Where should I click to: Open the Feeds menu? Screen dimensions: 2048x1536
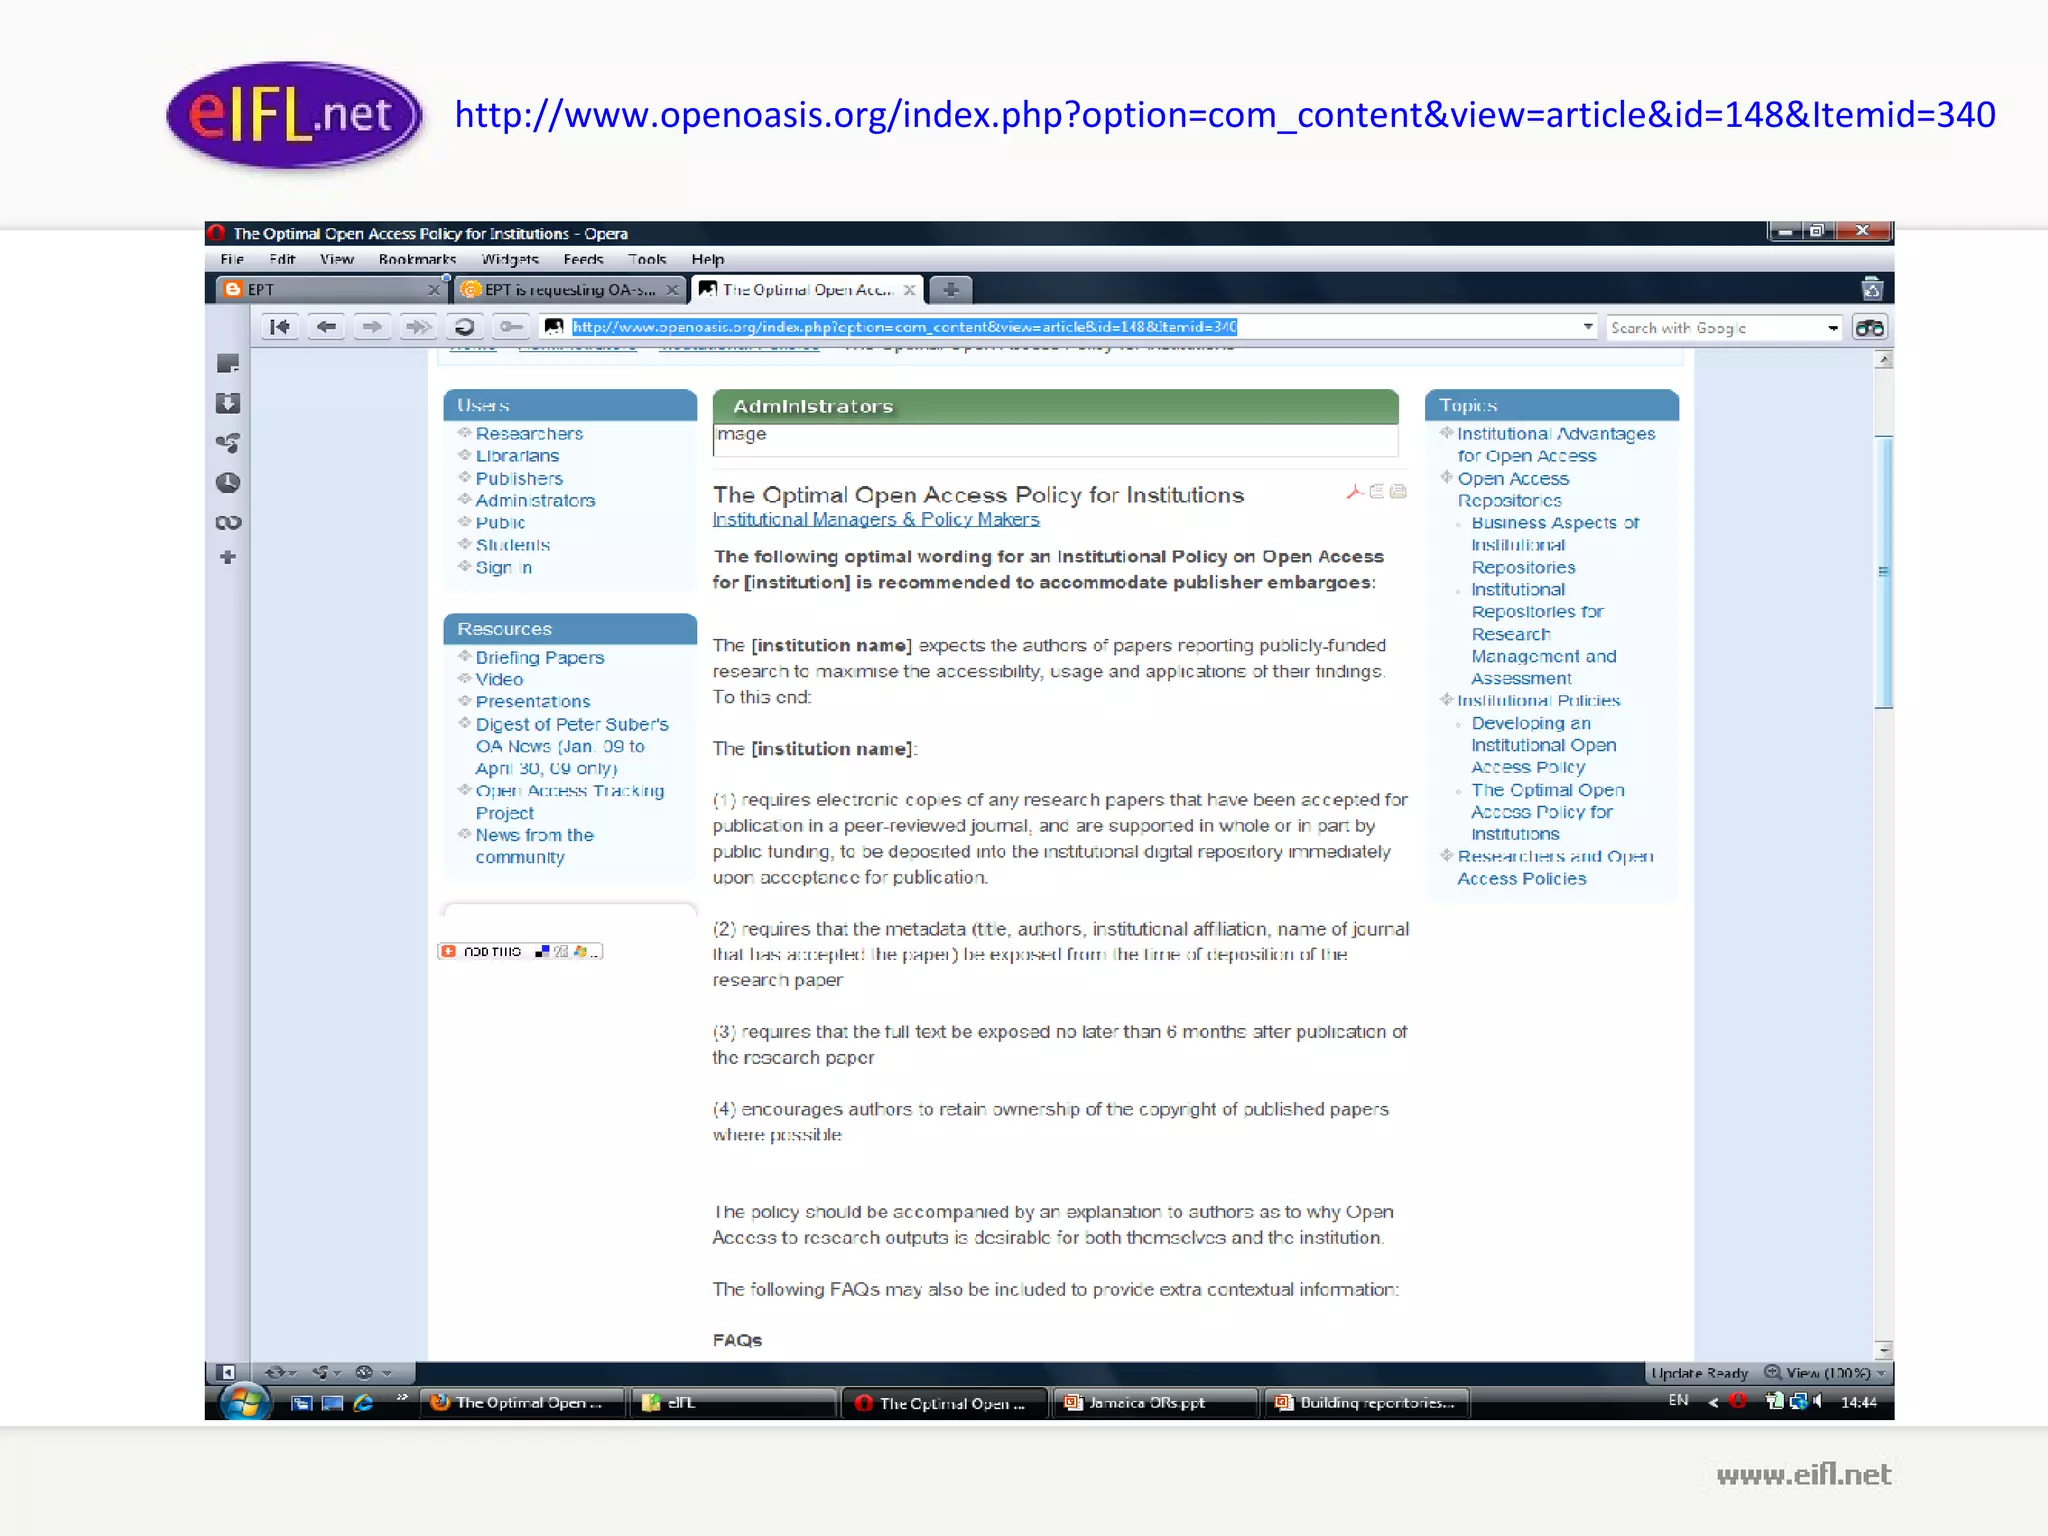pos(583,259)
